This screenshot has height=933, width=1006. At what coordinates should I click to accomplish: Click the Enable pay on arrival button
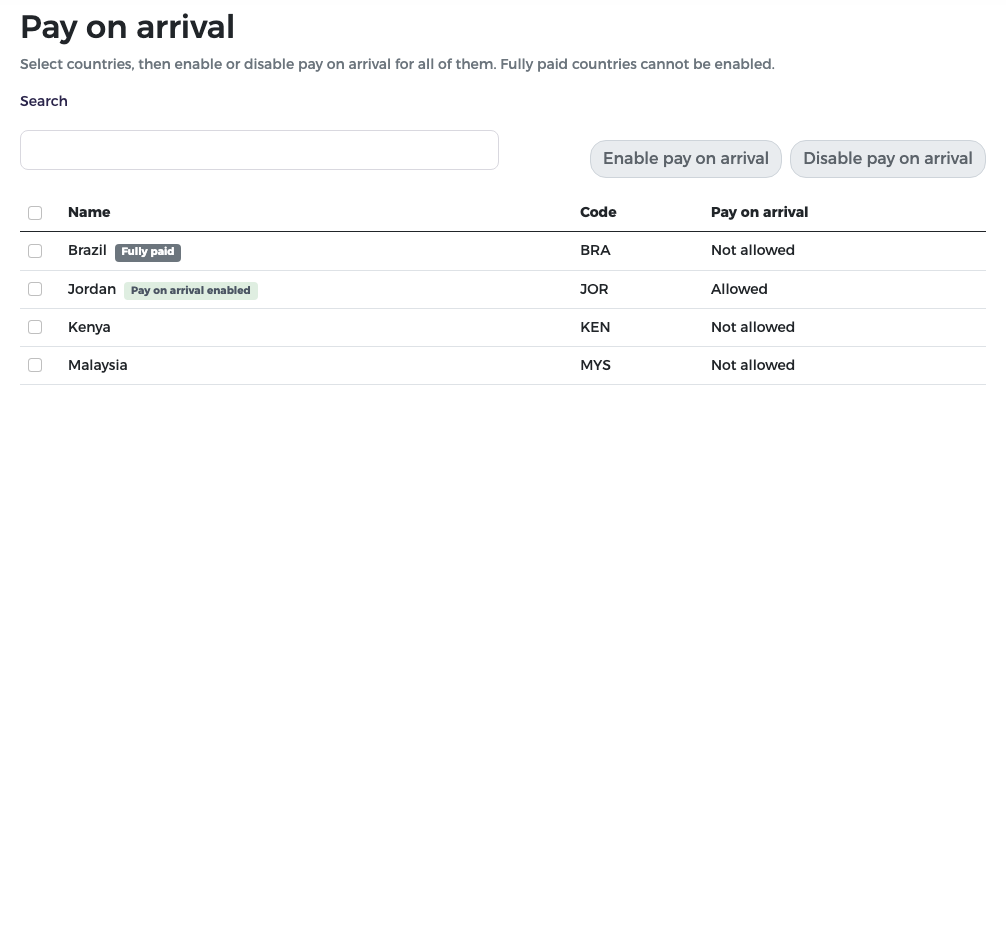686,158
